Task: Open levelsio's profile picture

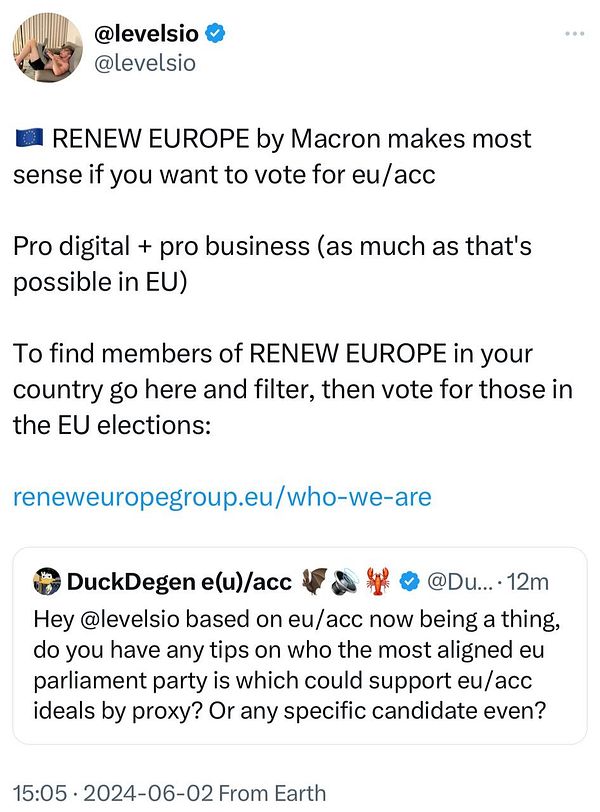Action: (x=47, y=47)
